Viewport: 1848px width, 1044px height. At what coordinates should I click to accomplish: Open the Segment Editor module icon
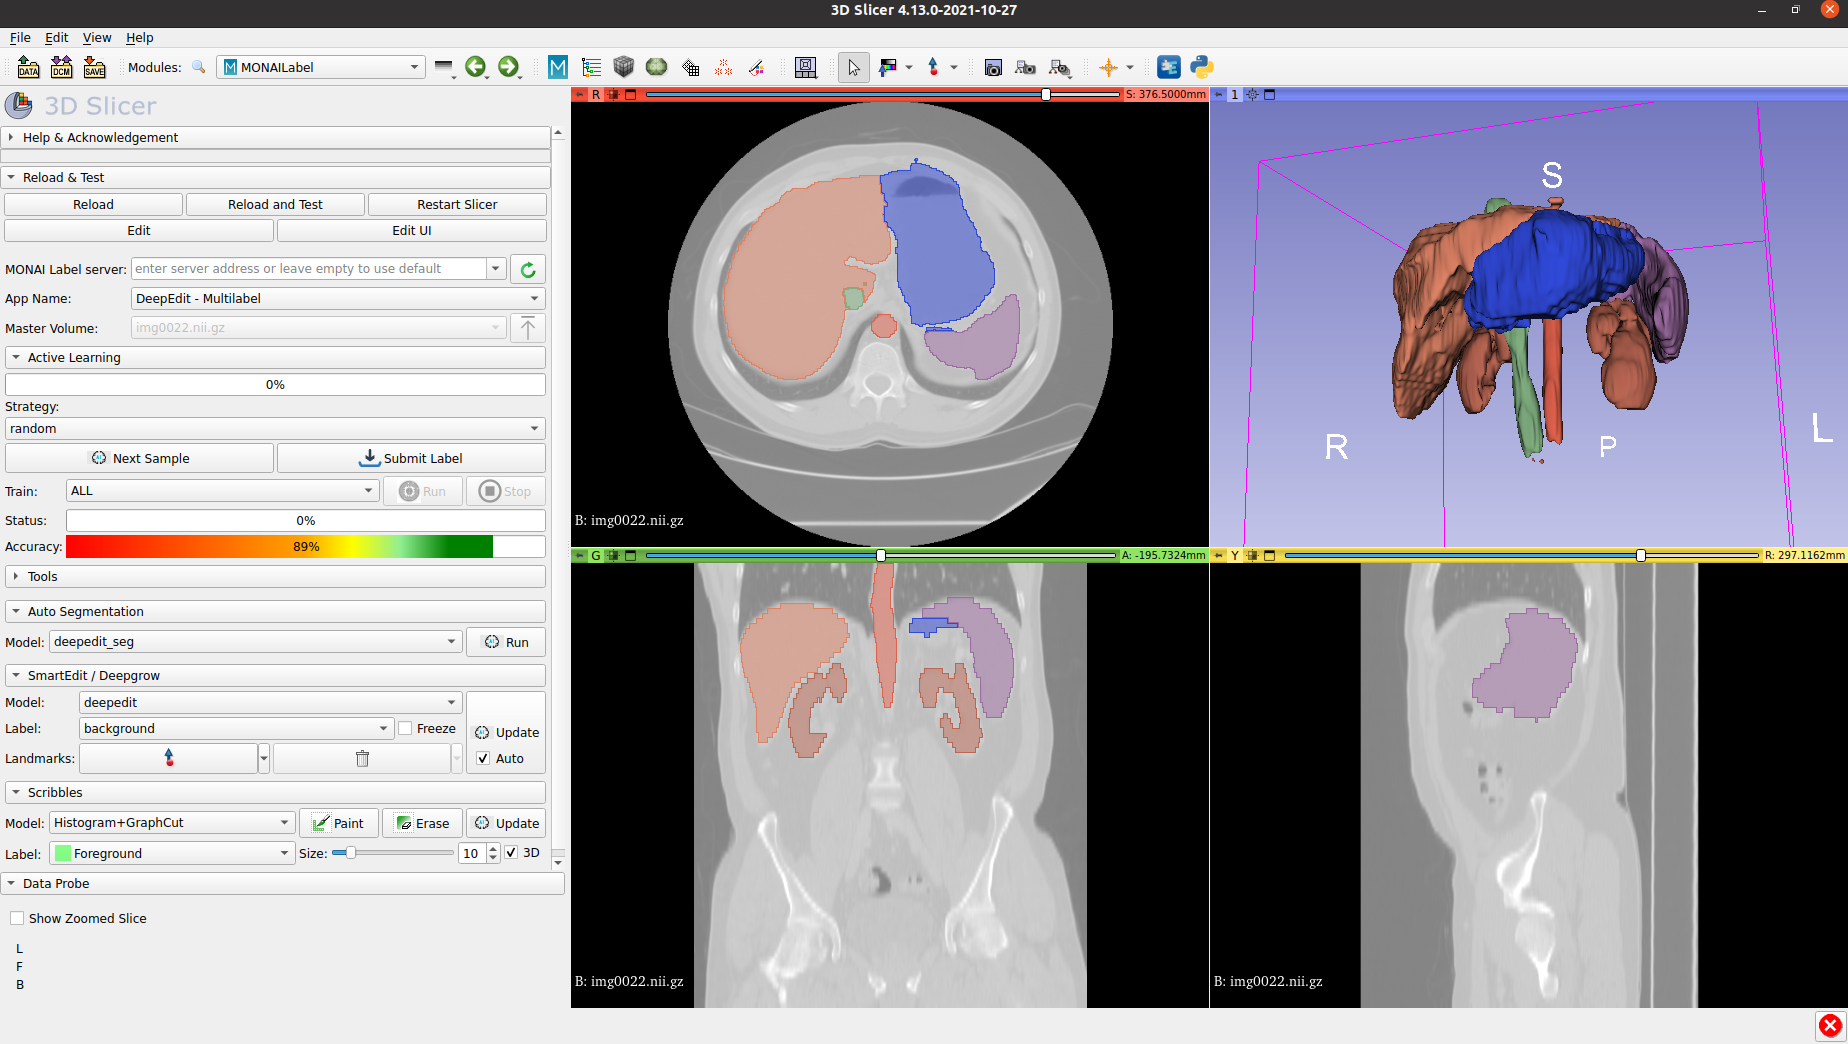click(756, 67)
